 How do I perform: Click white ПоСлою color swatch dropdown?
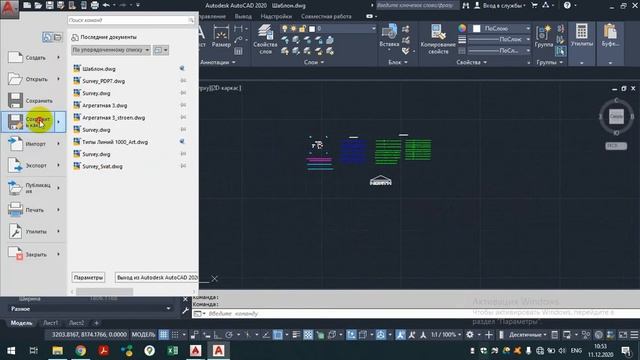[502, 29]
